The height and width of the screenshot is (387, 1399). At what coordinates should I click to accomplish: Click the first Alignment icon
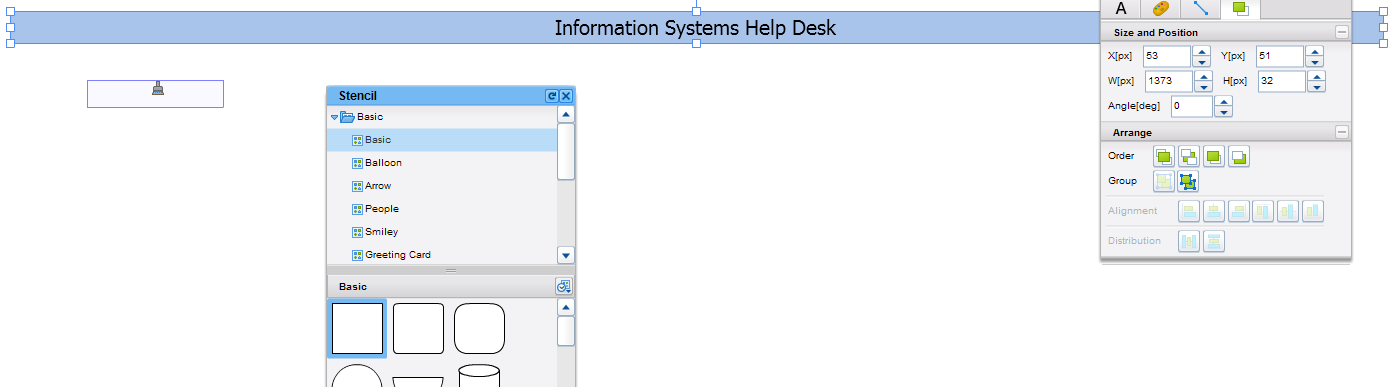(x=1189, y=211)
